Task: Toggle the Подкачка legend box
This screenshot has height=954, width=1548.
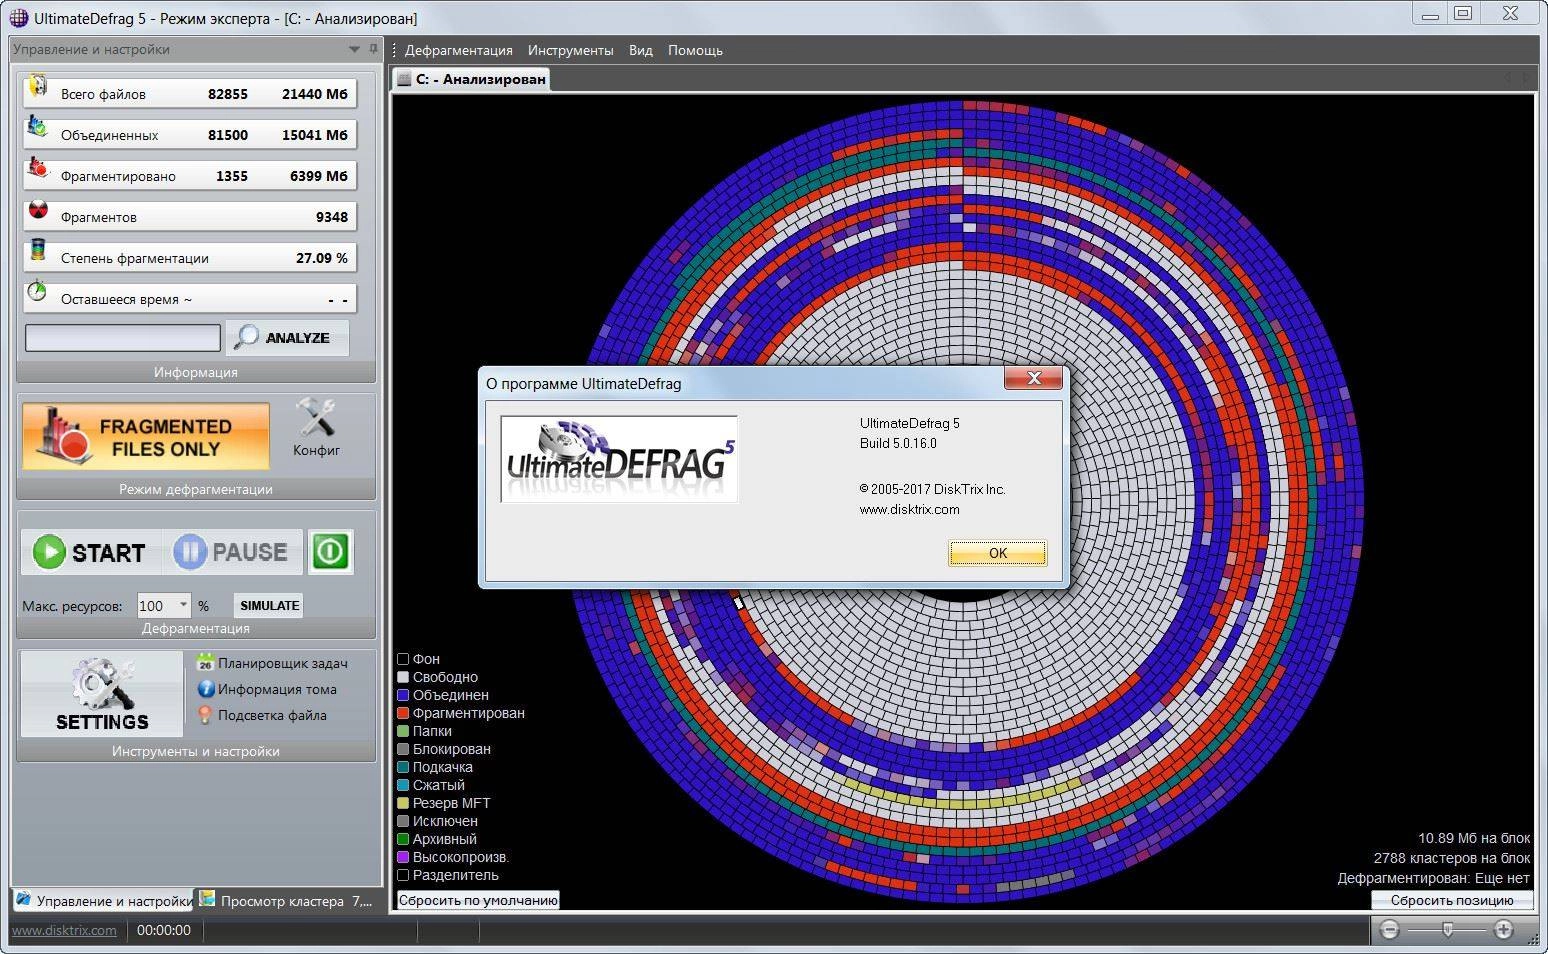Action: [x=403, y=767]
